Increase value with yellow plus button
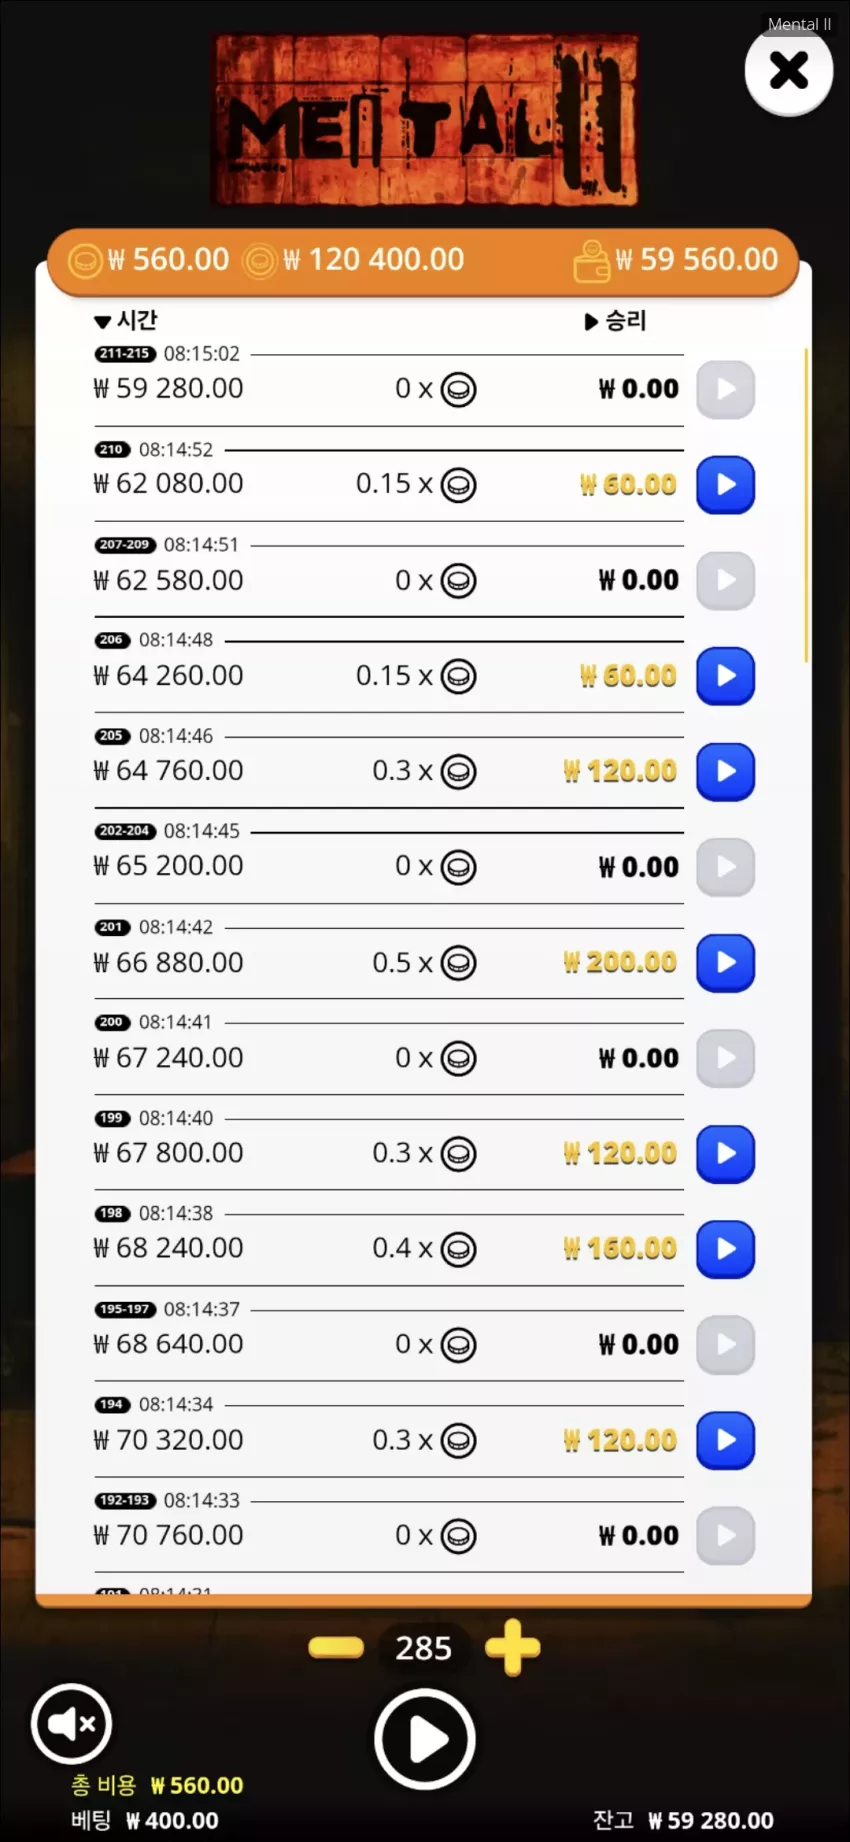Screen dimensions: 850x1842 [512, 1647]
